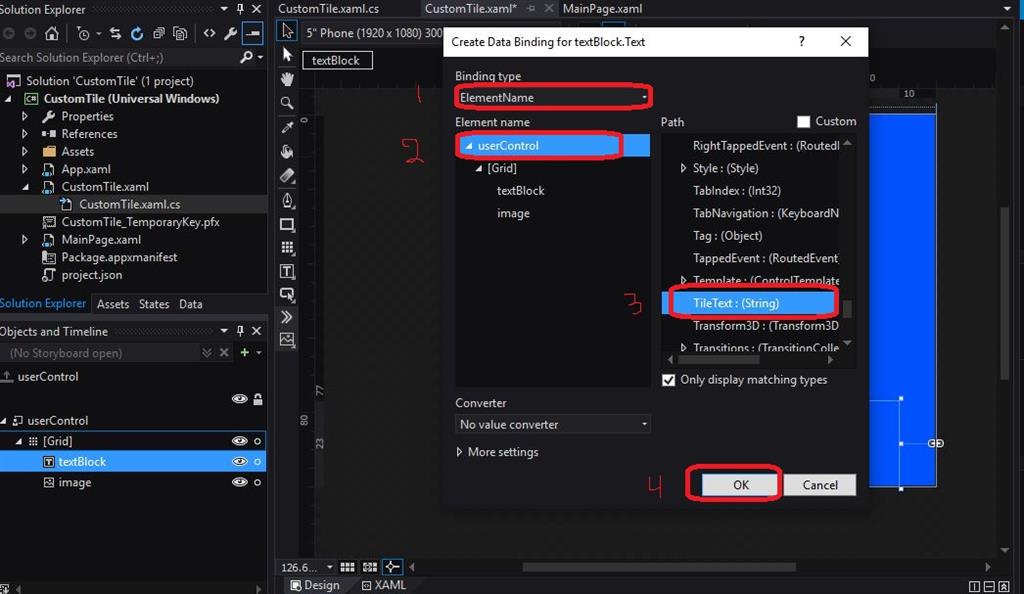
Task: Switch to CustomTile.xaml.cs document tab
Action: [x=328, y=8]
